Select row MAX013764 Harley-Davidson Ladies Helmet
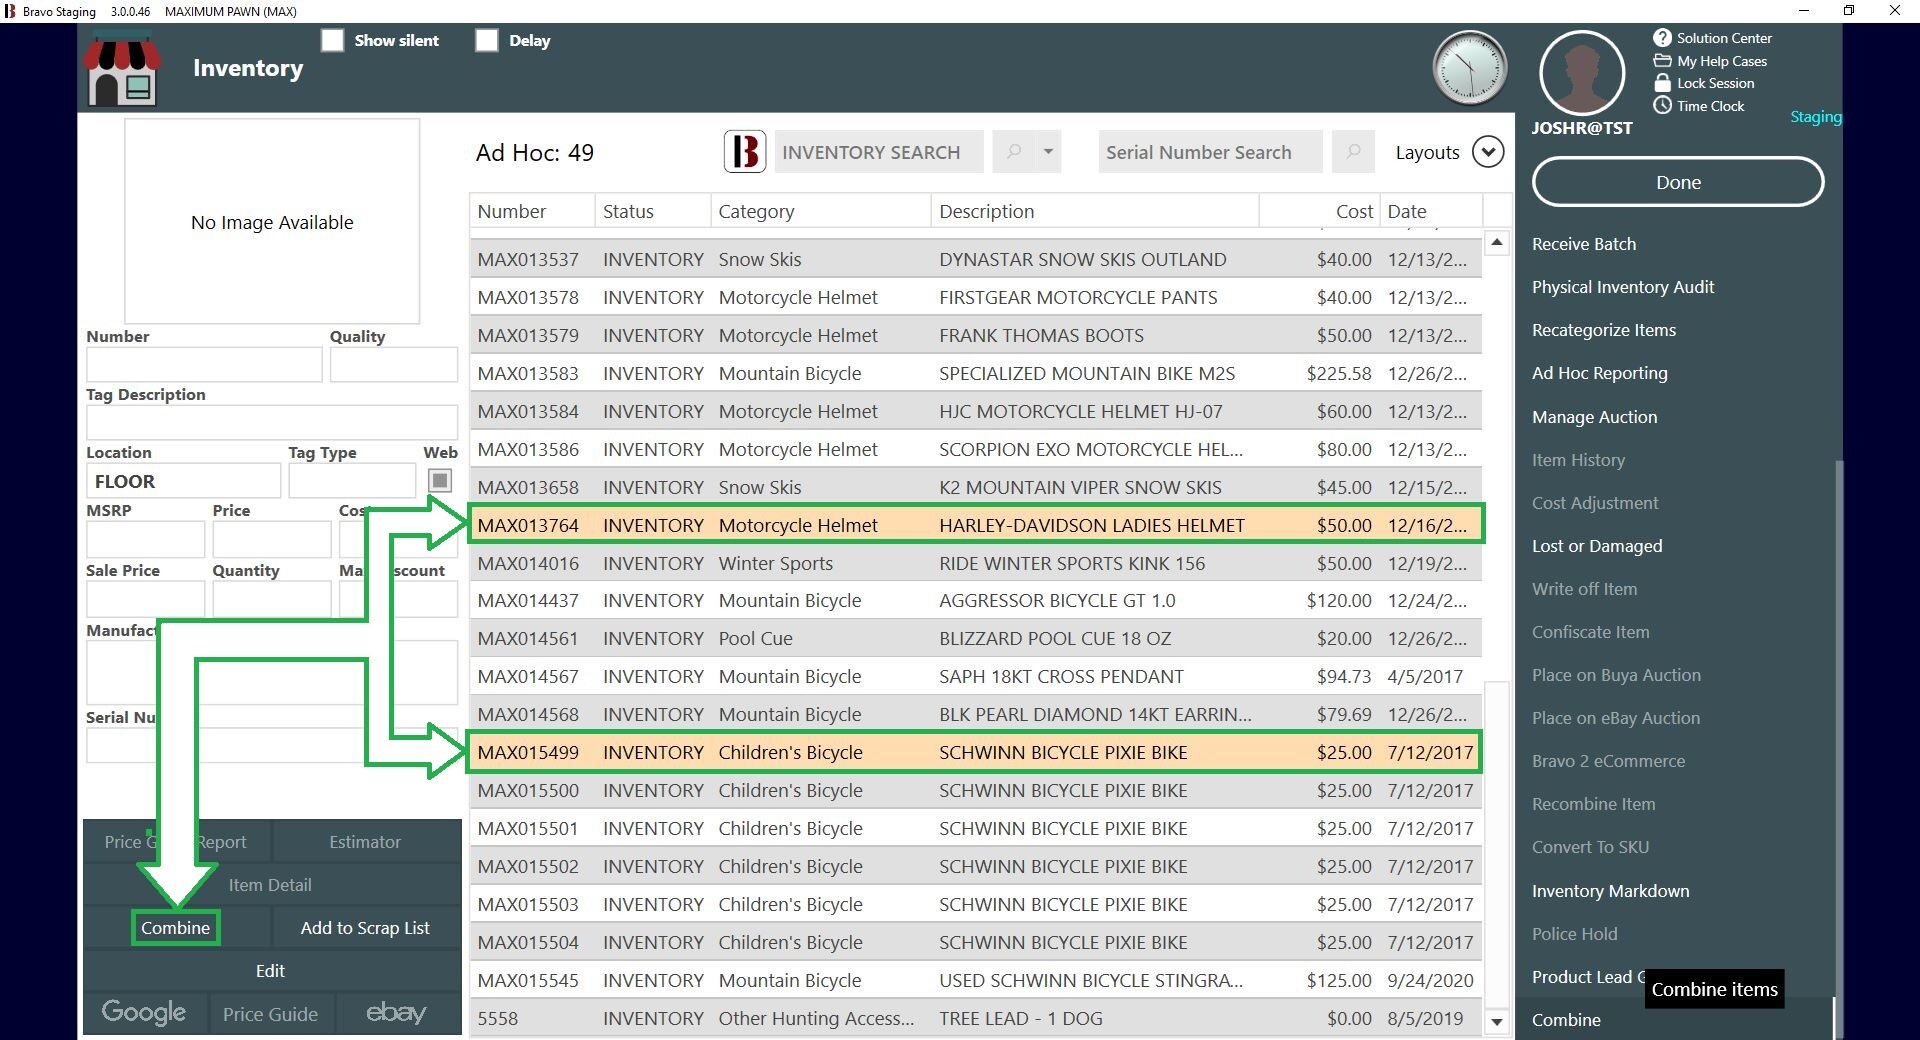 [x=976, y=525]
